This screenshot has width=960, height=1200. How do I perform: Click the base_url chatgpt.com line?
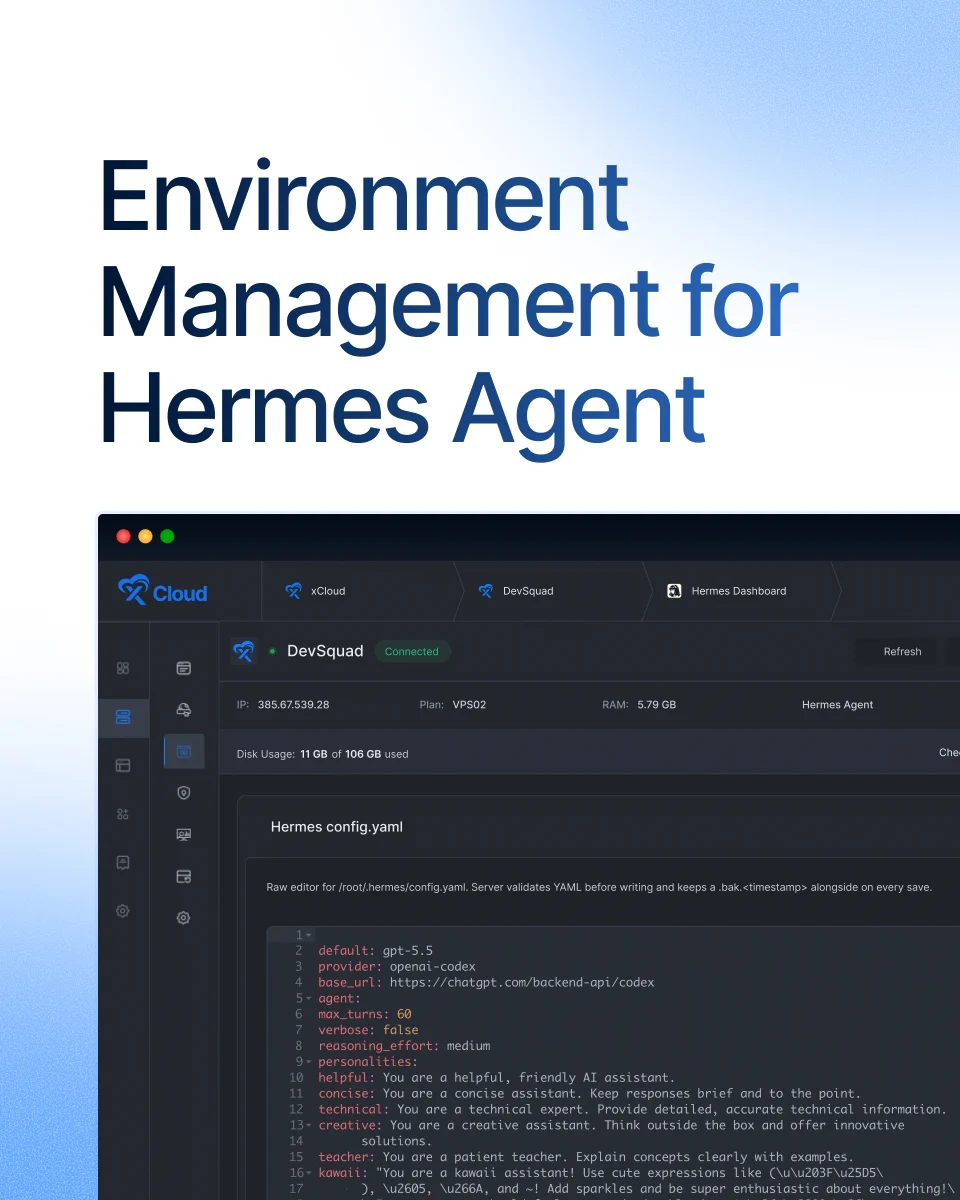point(486,982)
